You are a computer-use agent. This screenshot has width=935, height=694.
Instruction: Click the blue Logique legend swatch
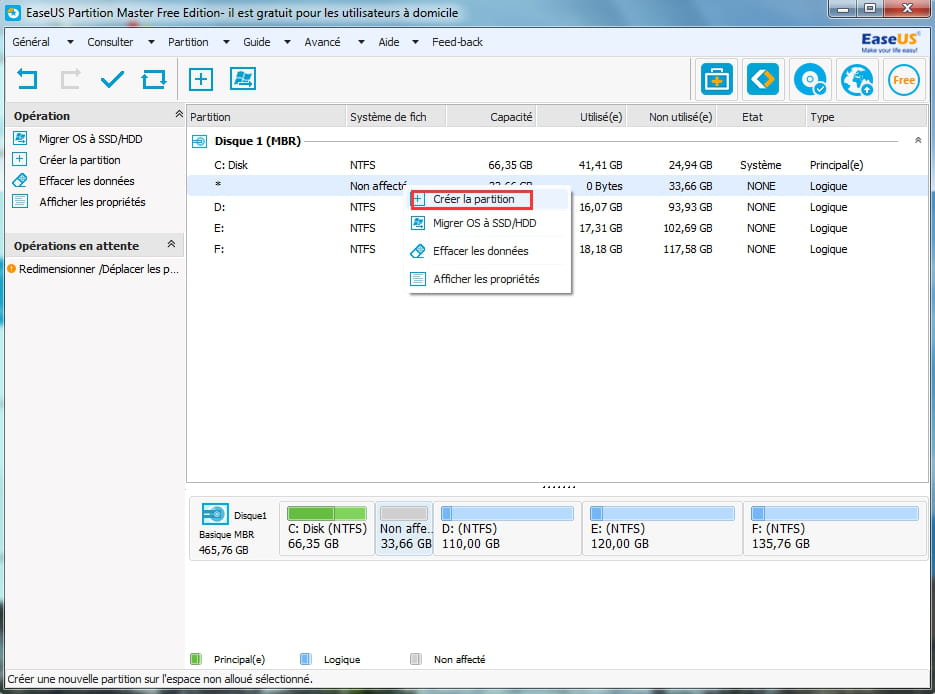point(305,659)
